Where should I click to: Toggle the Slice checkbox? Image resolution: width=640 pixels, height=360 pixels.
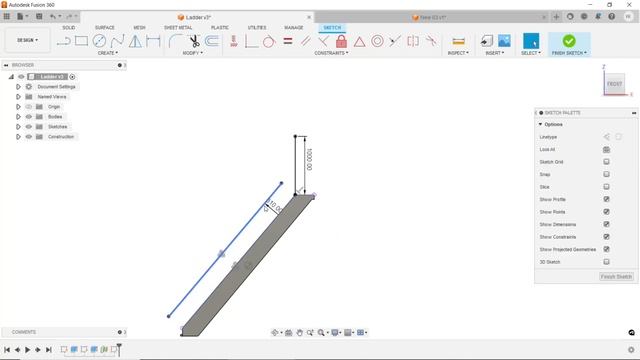tap(606, 187)
